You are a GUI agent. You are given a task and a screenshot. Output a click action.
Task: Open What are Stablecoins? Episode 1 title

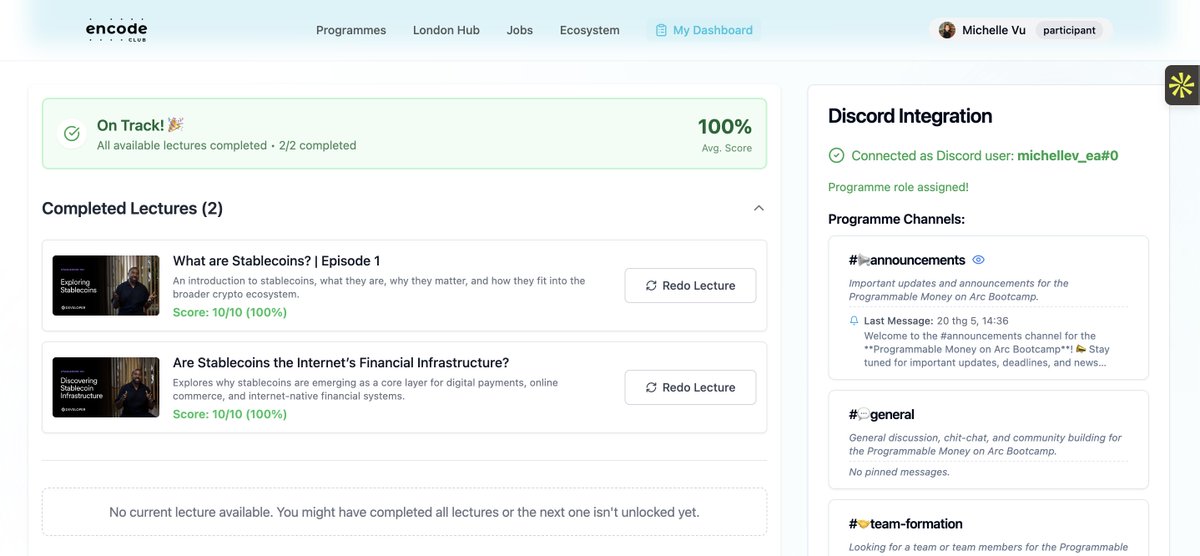[x=276, y=261]
